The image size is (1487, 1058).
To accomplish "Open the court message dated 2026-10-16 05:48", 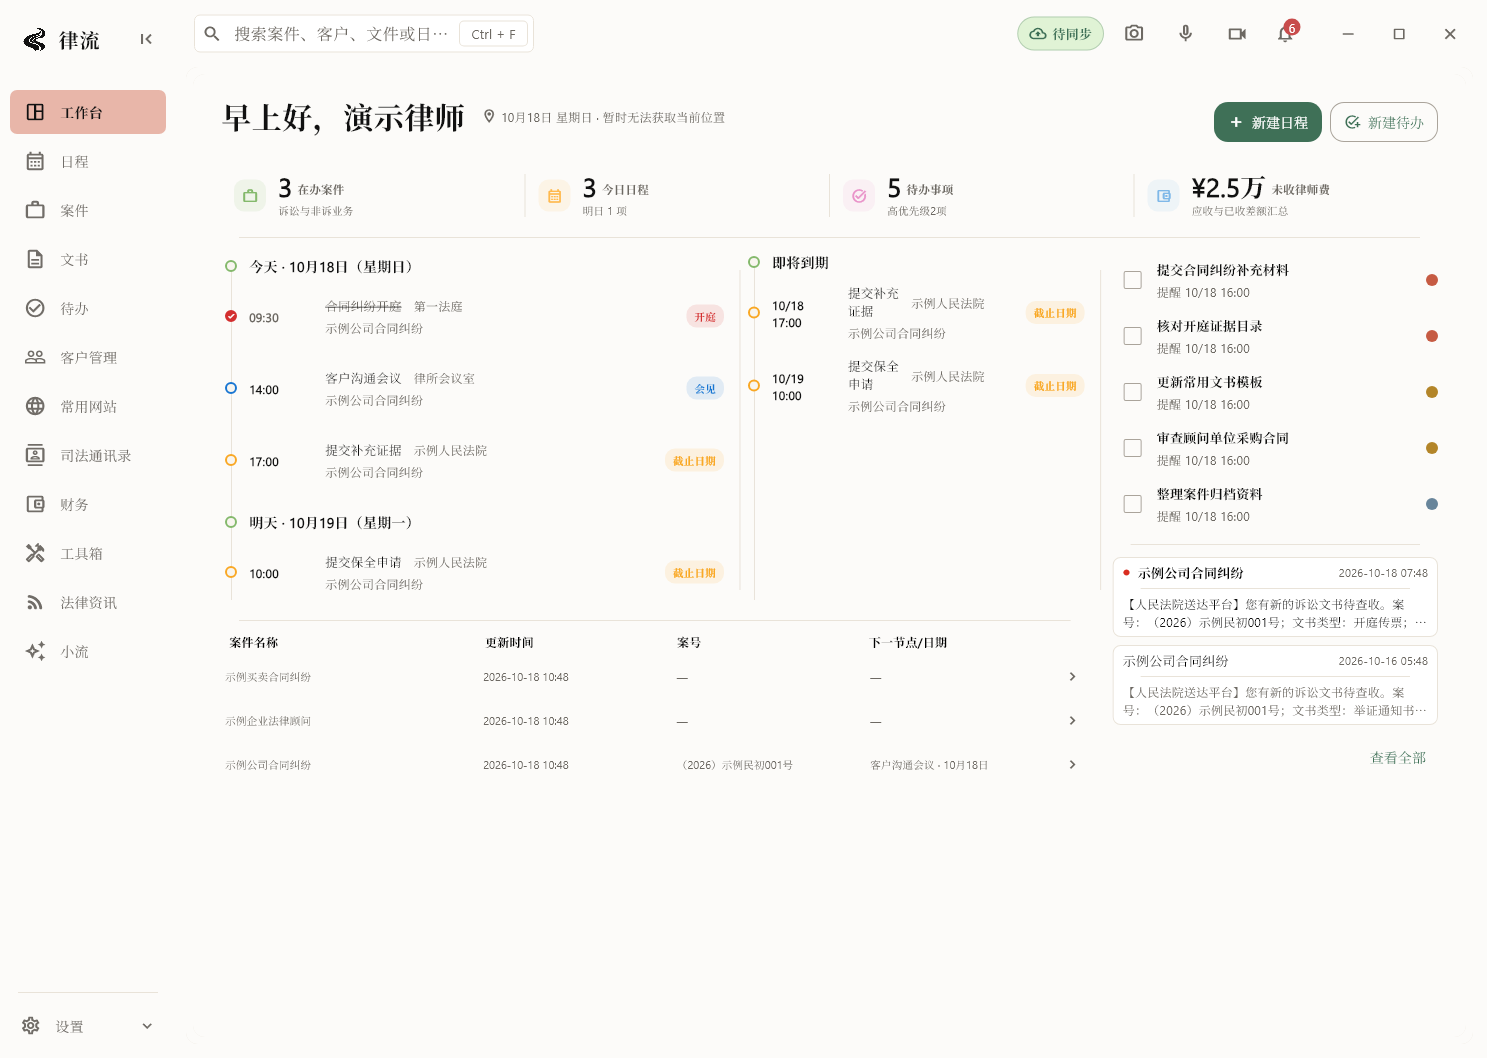I will 1275,685.
